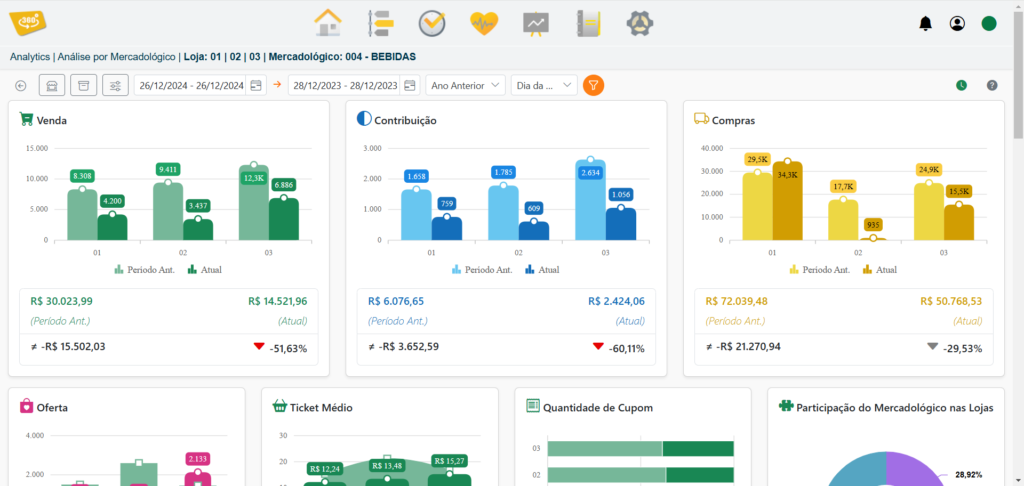Click the Ticket Médio basket icon
The height and width of the screenshot is (486, 1024).
tap(280, 406)
